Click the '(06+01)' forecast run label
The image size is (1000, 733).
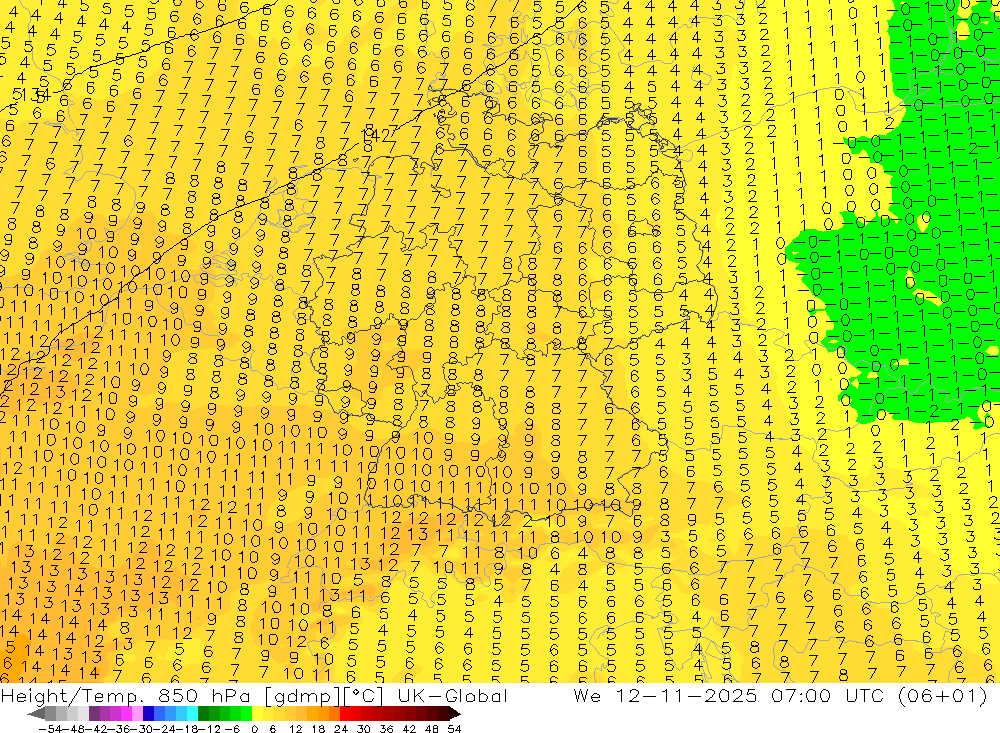click(943, 695)
